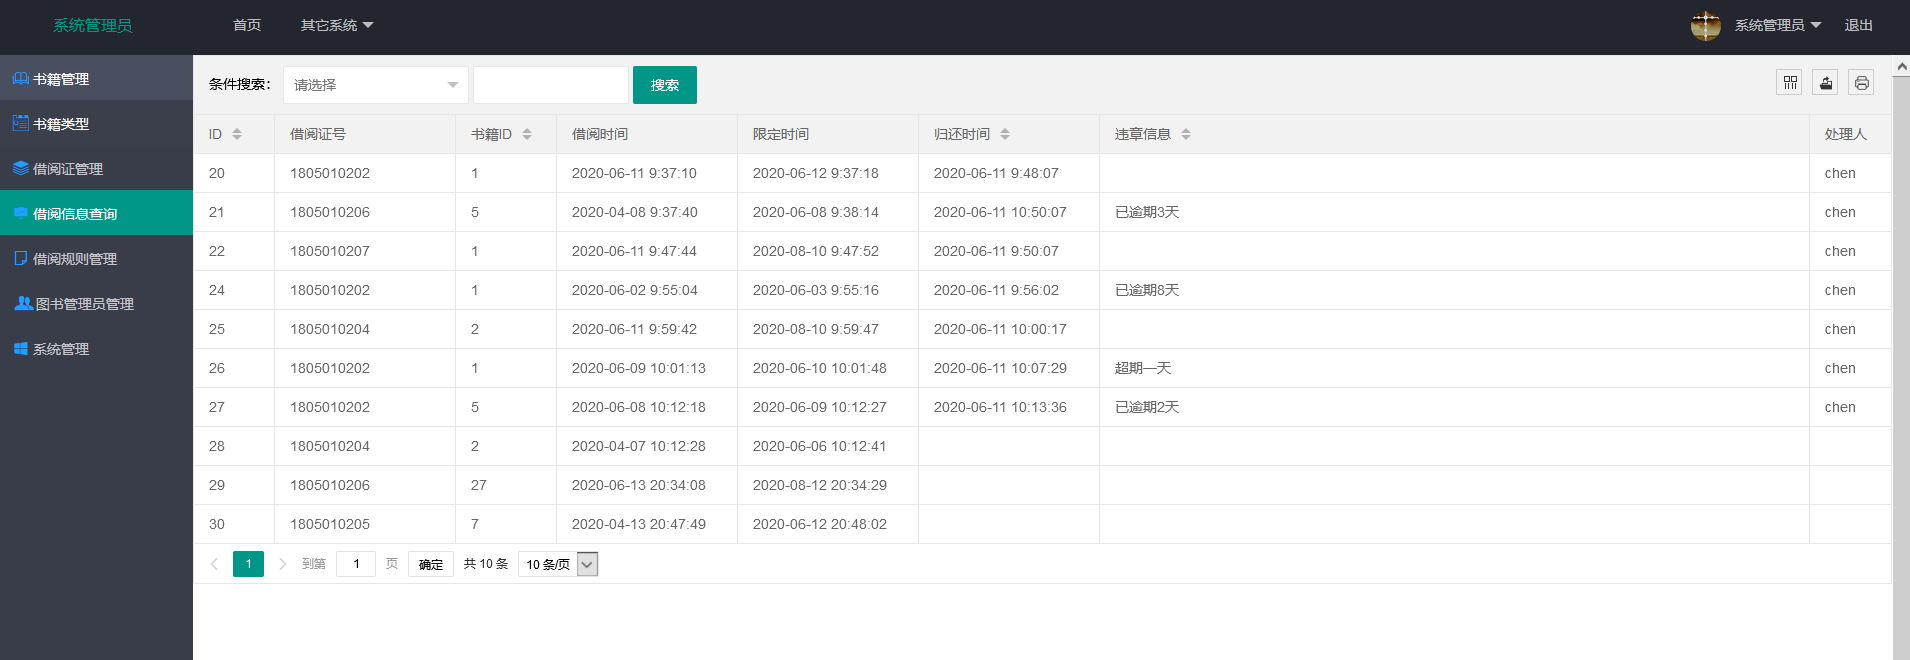Click the next page arrow
The image size is (1910, 660).
coord(283,564)
